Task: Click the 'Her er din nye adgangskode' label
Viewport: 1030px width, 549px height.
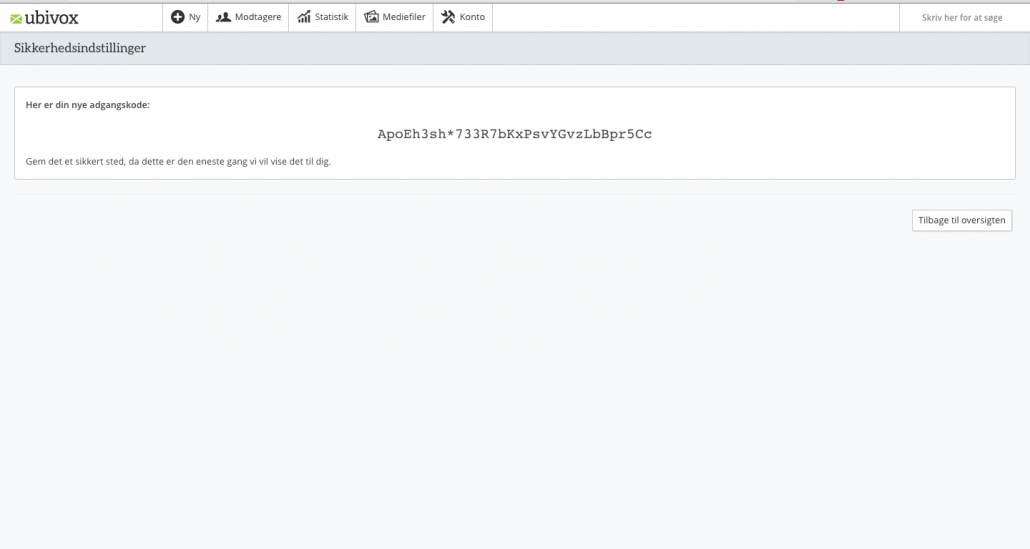Action: click(87, 105)
